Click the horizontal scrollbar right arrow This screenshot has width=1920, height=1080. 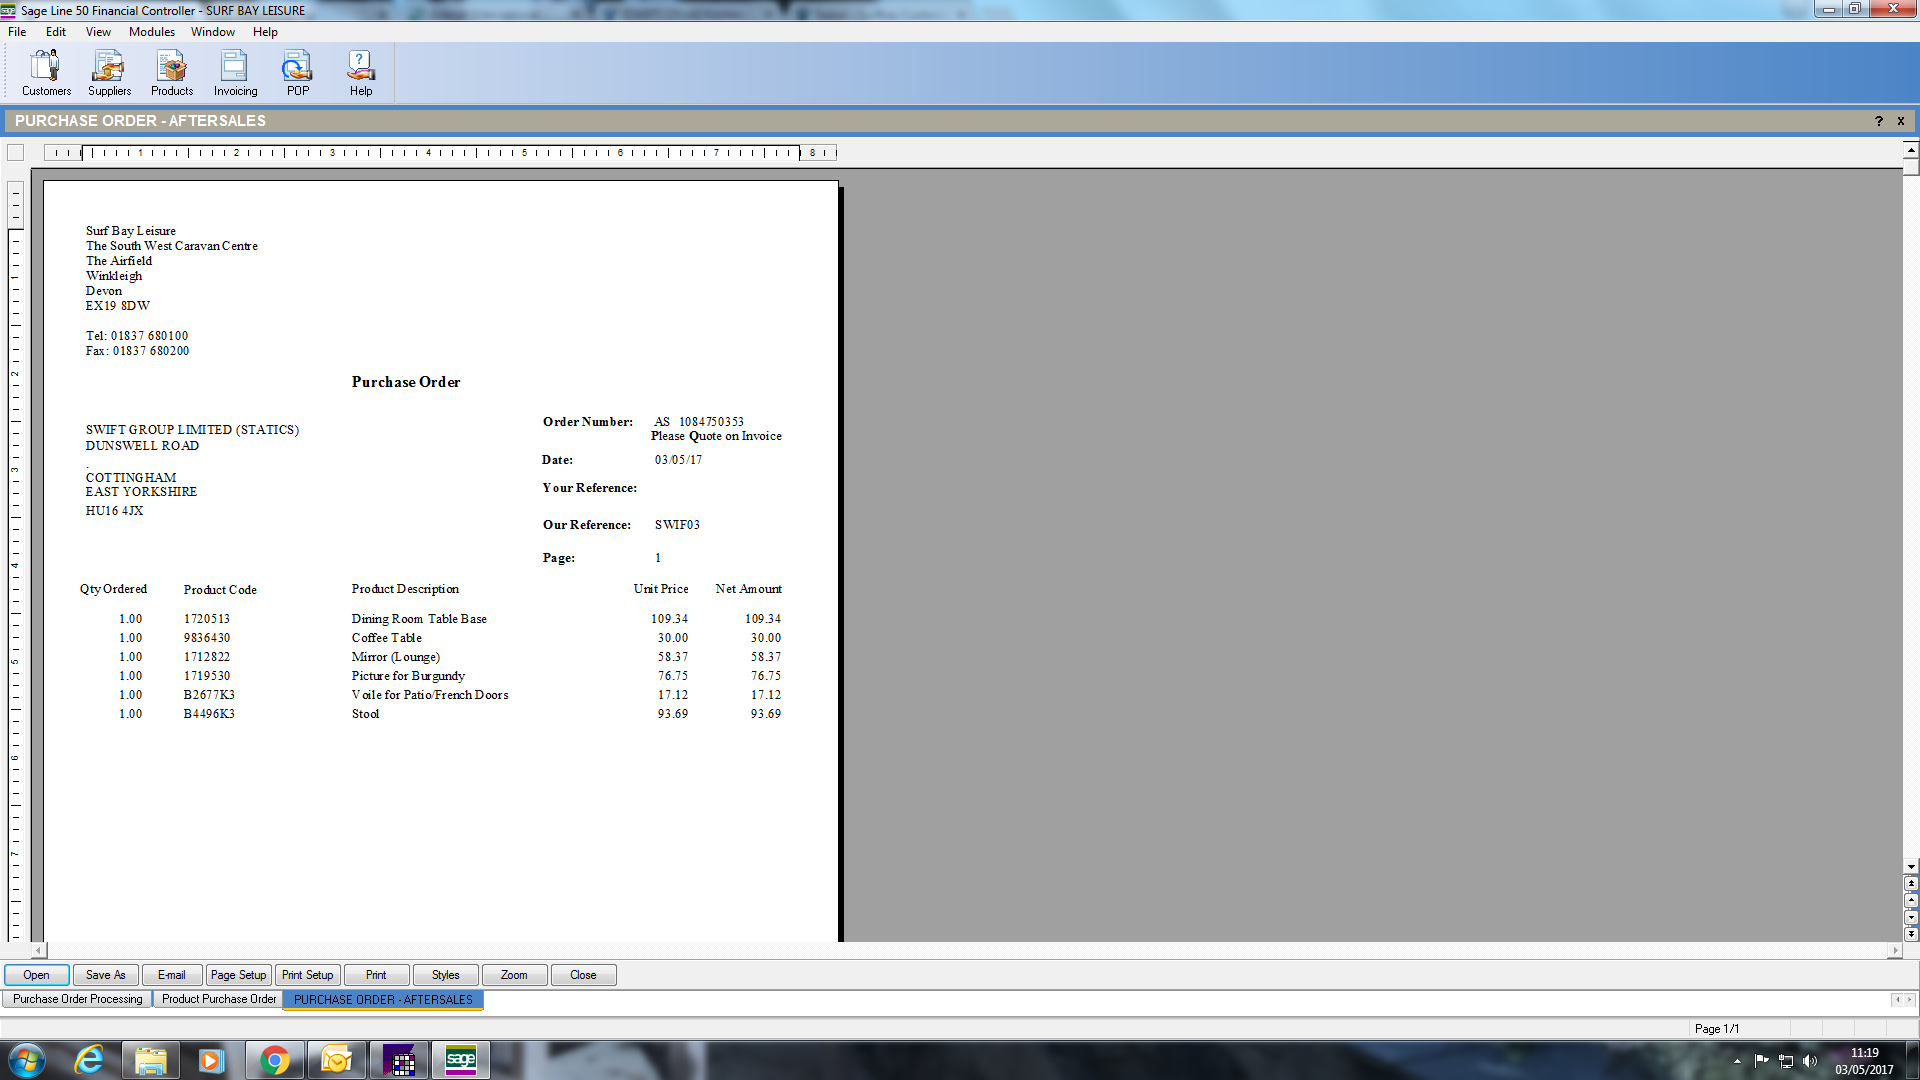(1894, 950)
